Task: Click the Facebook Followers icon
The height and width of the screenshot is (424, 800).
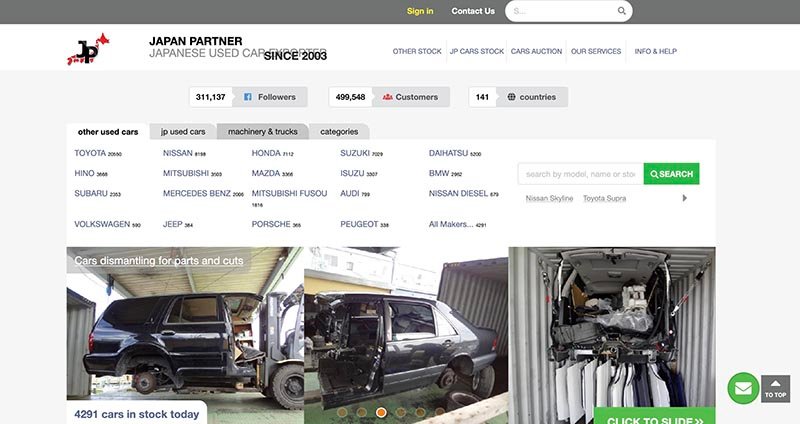Action: pyautogui.click(x=248, y=97)
